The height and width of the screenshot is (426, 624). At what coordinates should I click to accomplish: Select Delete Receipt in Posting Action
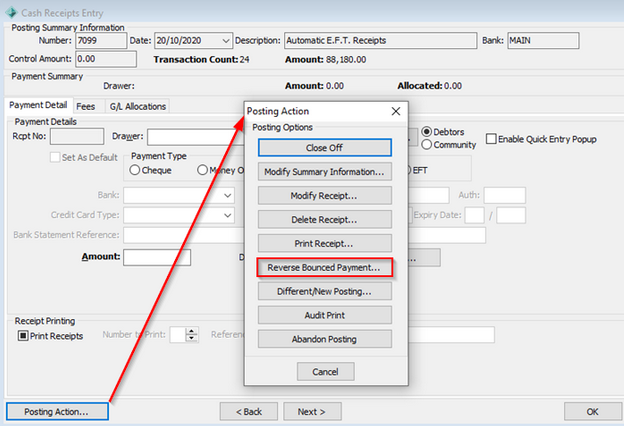coord(325,219)
